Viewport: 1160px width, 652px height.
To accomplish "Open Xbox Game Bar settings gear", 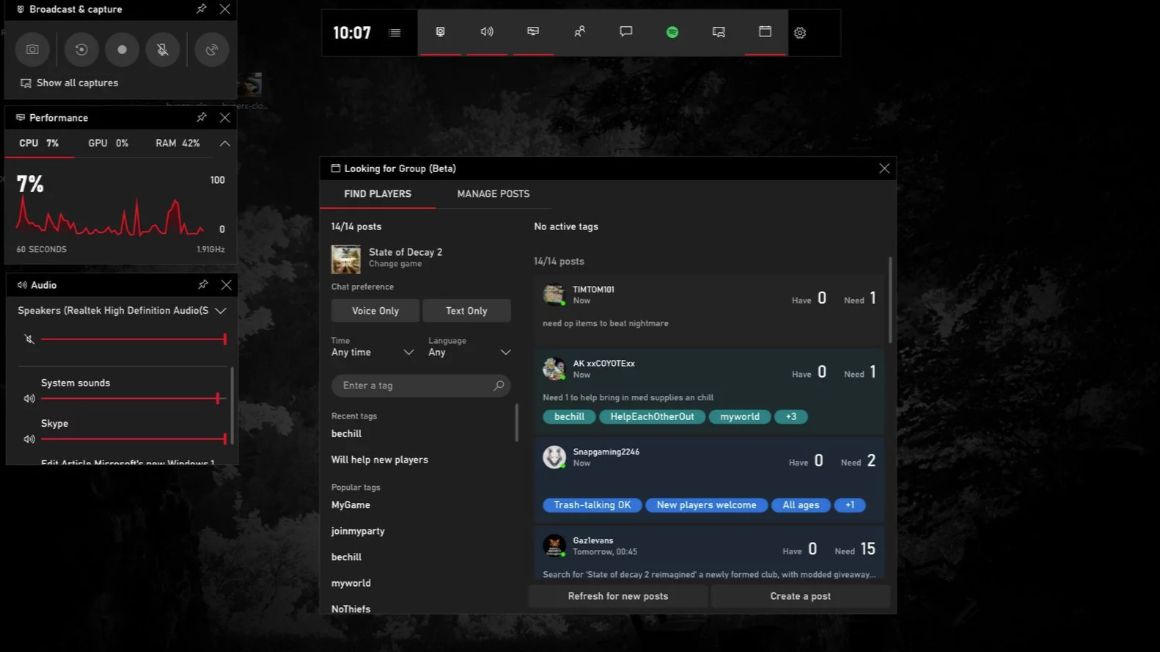I will click(799, 32).
